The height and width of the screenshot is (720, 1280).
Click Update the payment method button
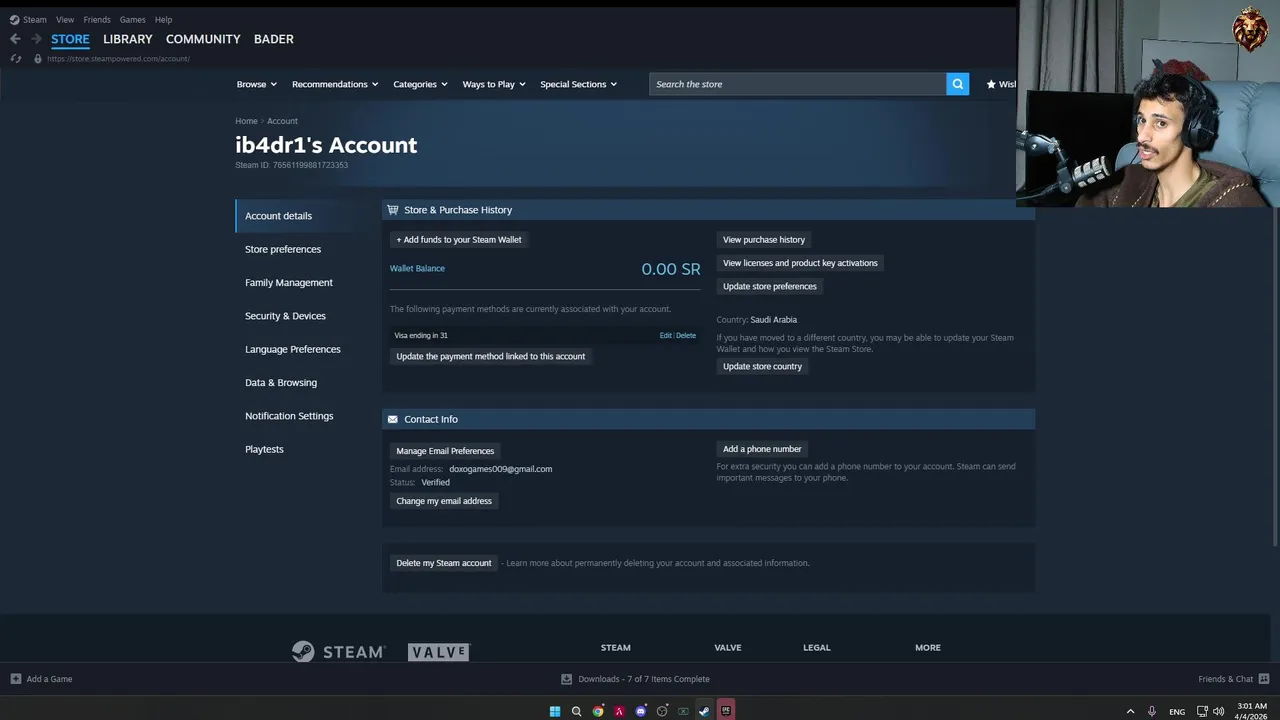point(491,356)
